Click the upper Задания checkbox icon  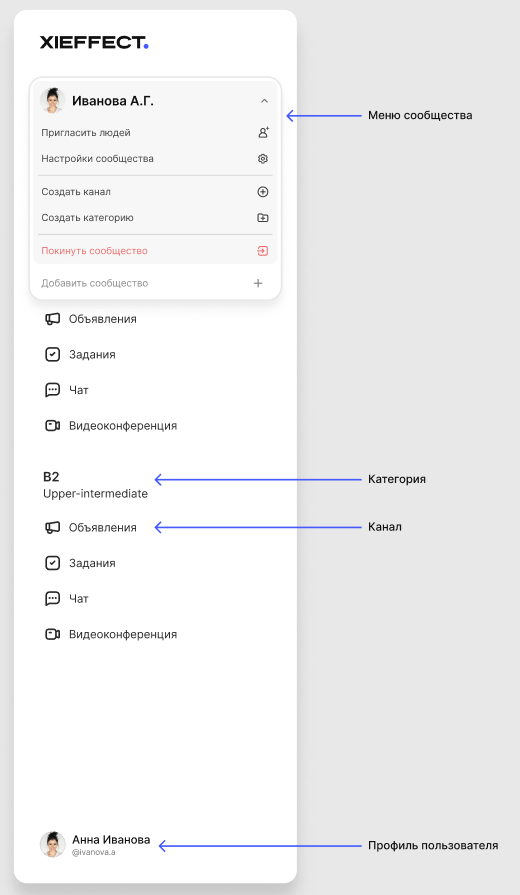tap(53, 354)
